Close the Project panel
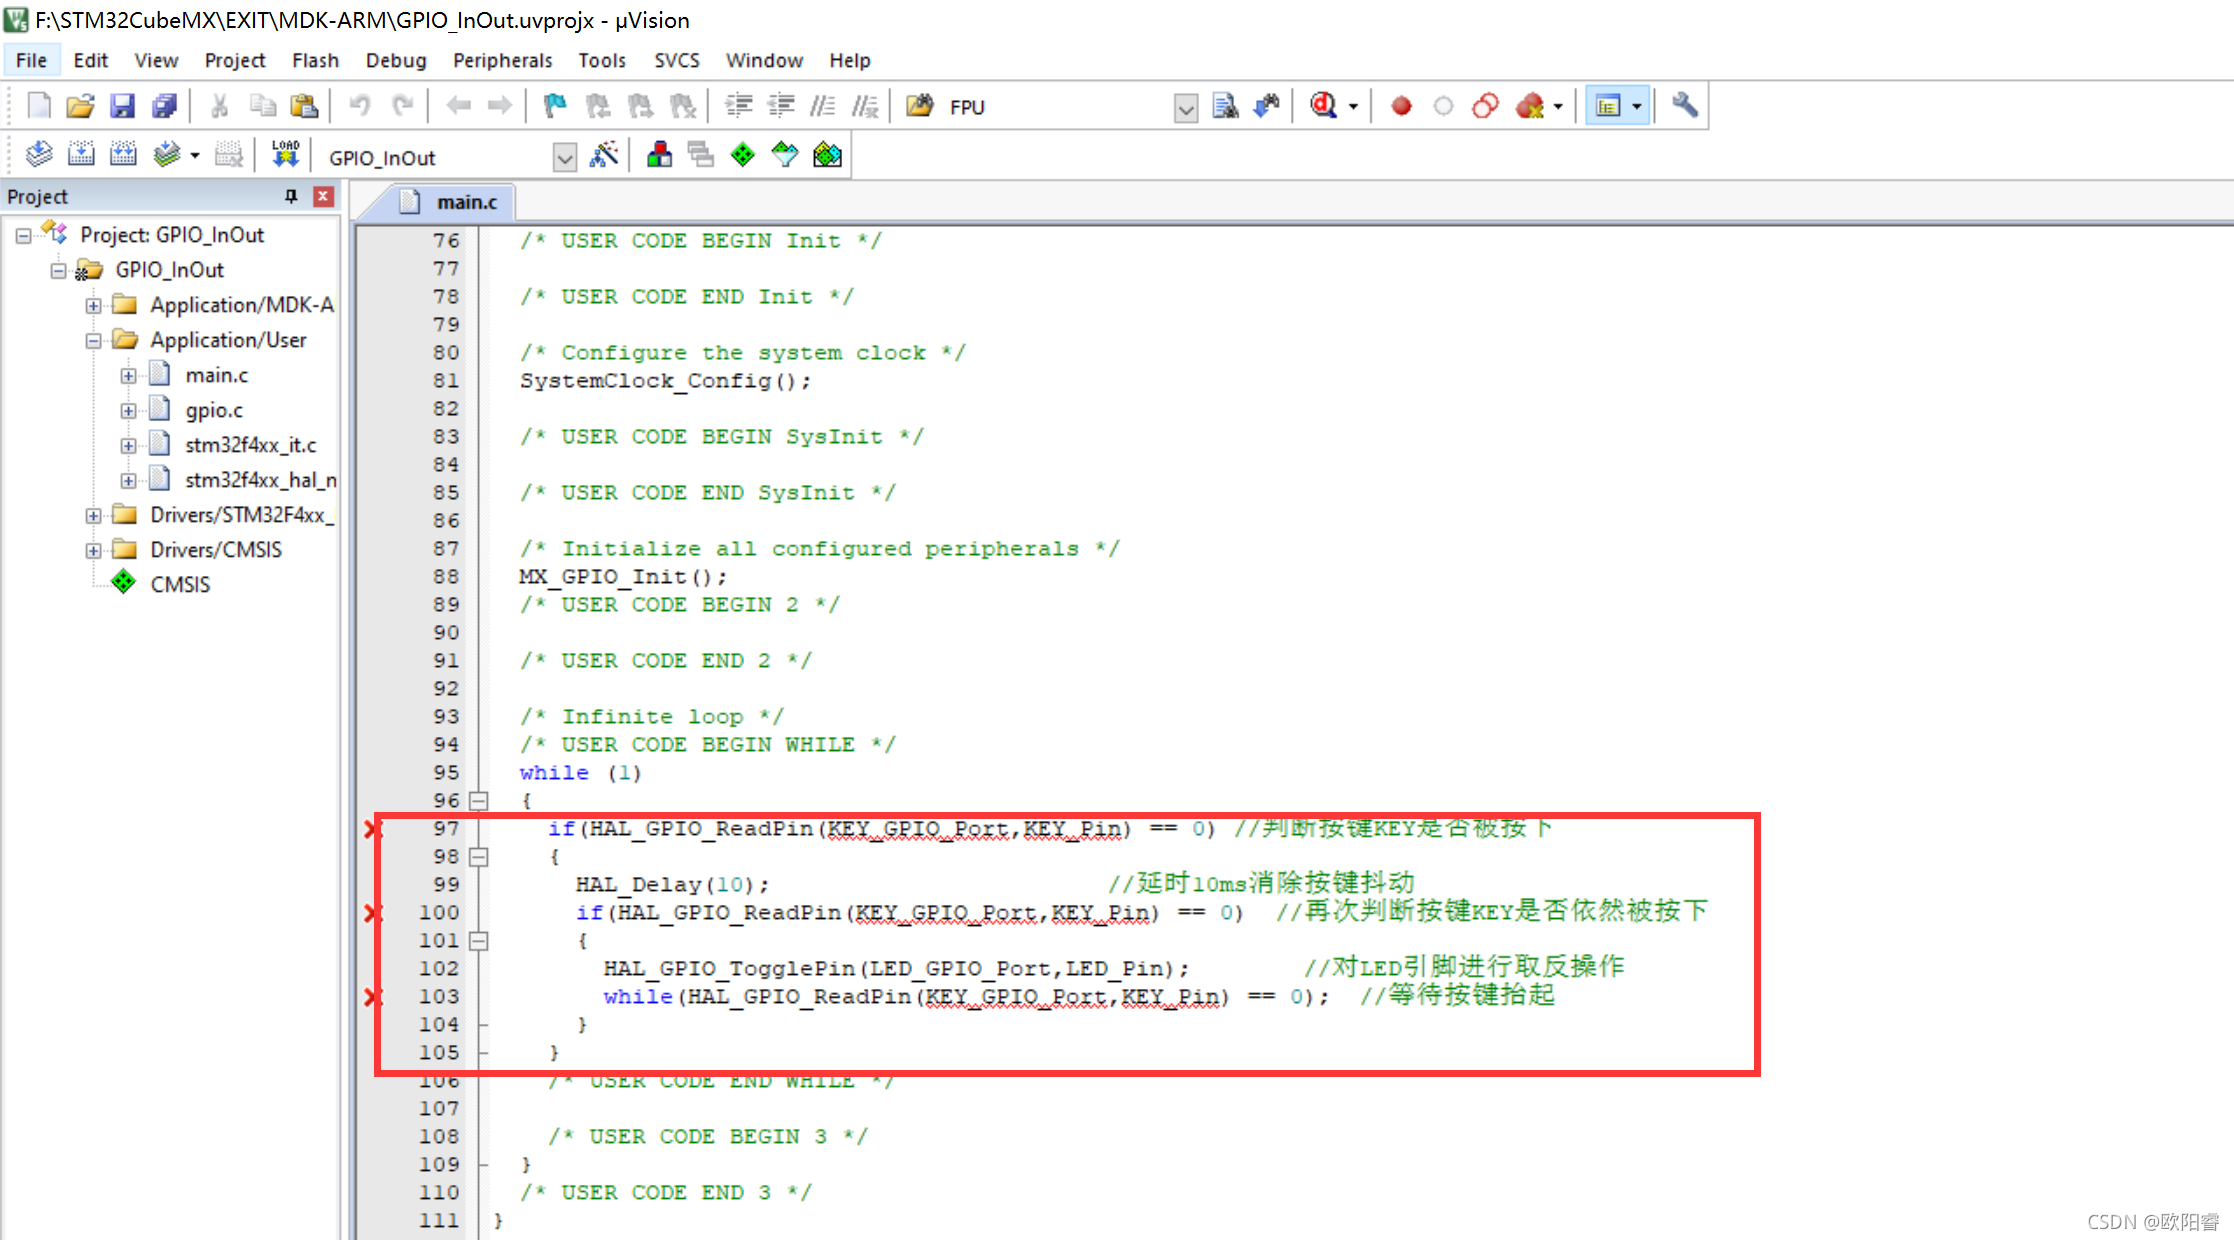Image resolution: width=2234 pixels, height=1240 pixels. [x=323, y=196]
